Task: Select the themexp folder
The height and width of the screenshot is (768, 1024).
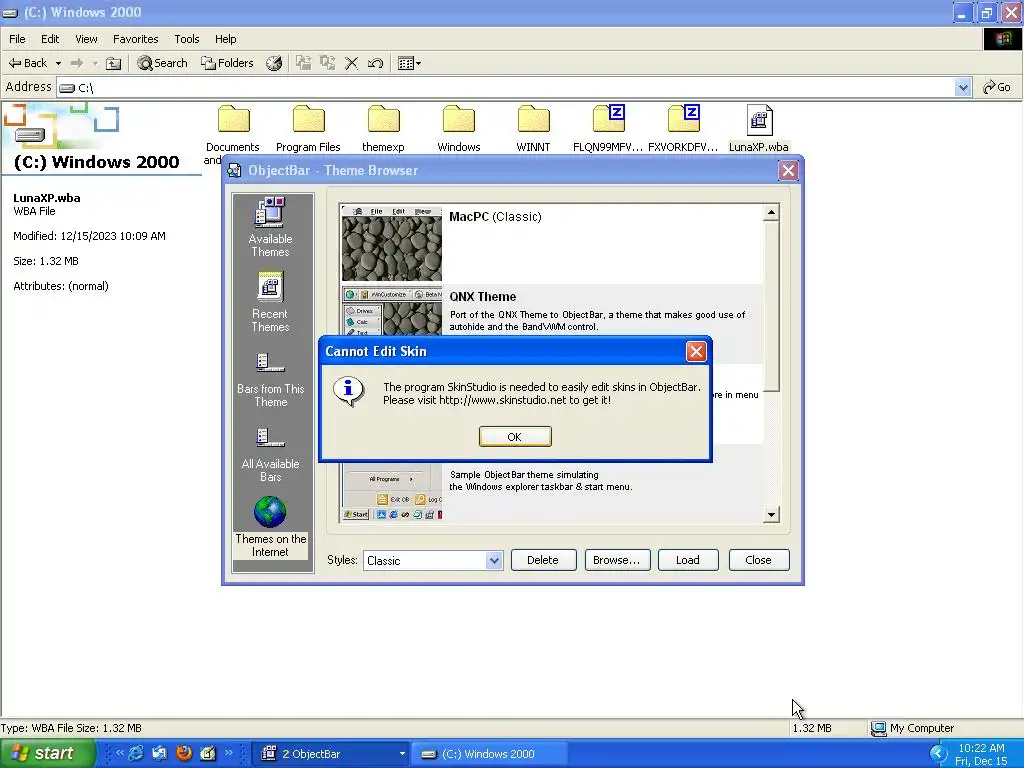Action: pos(383,129)
